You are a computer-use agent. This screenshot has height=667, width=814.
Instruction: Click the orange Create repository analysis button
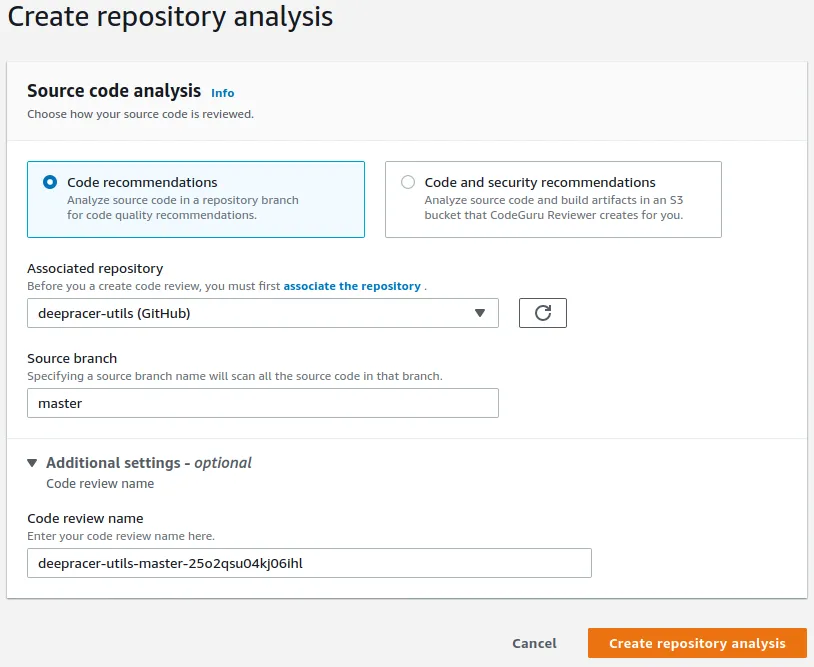coord(697,643)
